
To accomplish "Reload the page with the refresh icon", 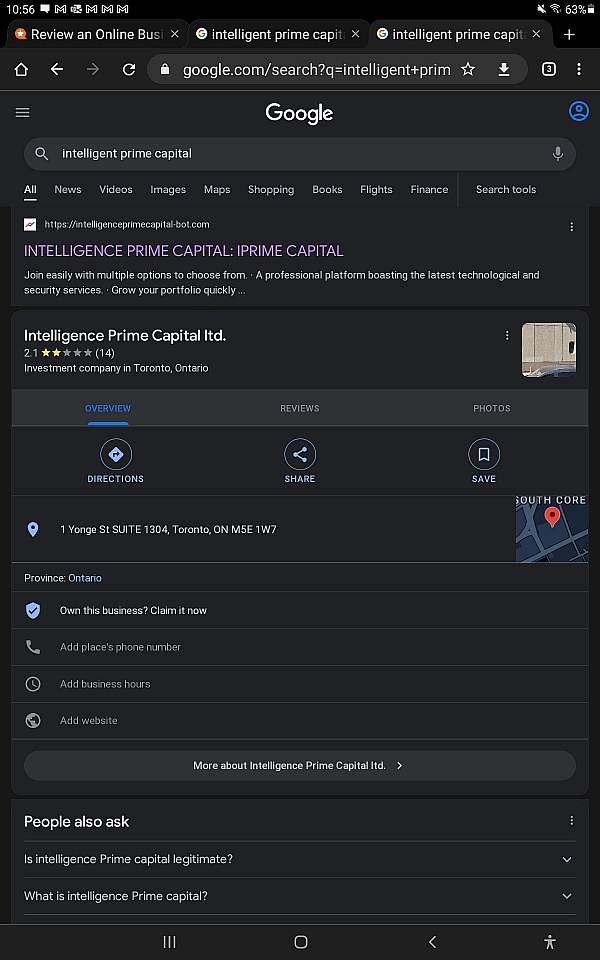I will pos(129,70).
